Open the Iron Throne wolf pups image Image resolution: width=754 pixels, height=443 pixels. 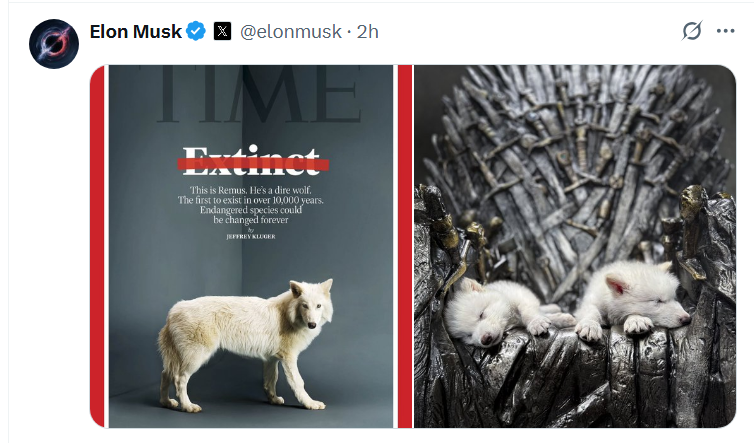(575, 246)
